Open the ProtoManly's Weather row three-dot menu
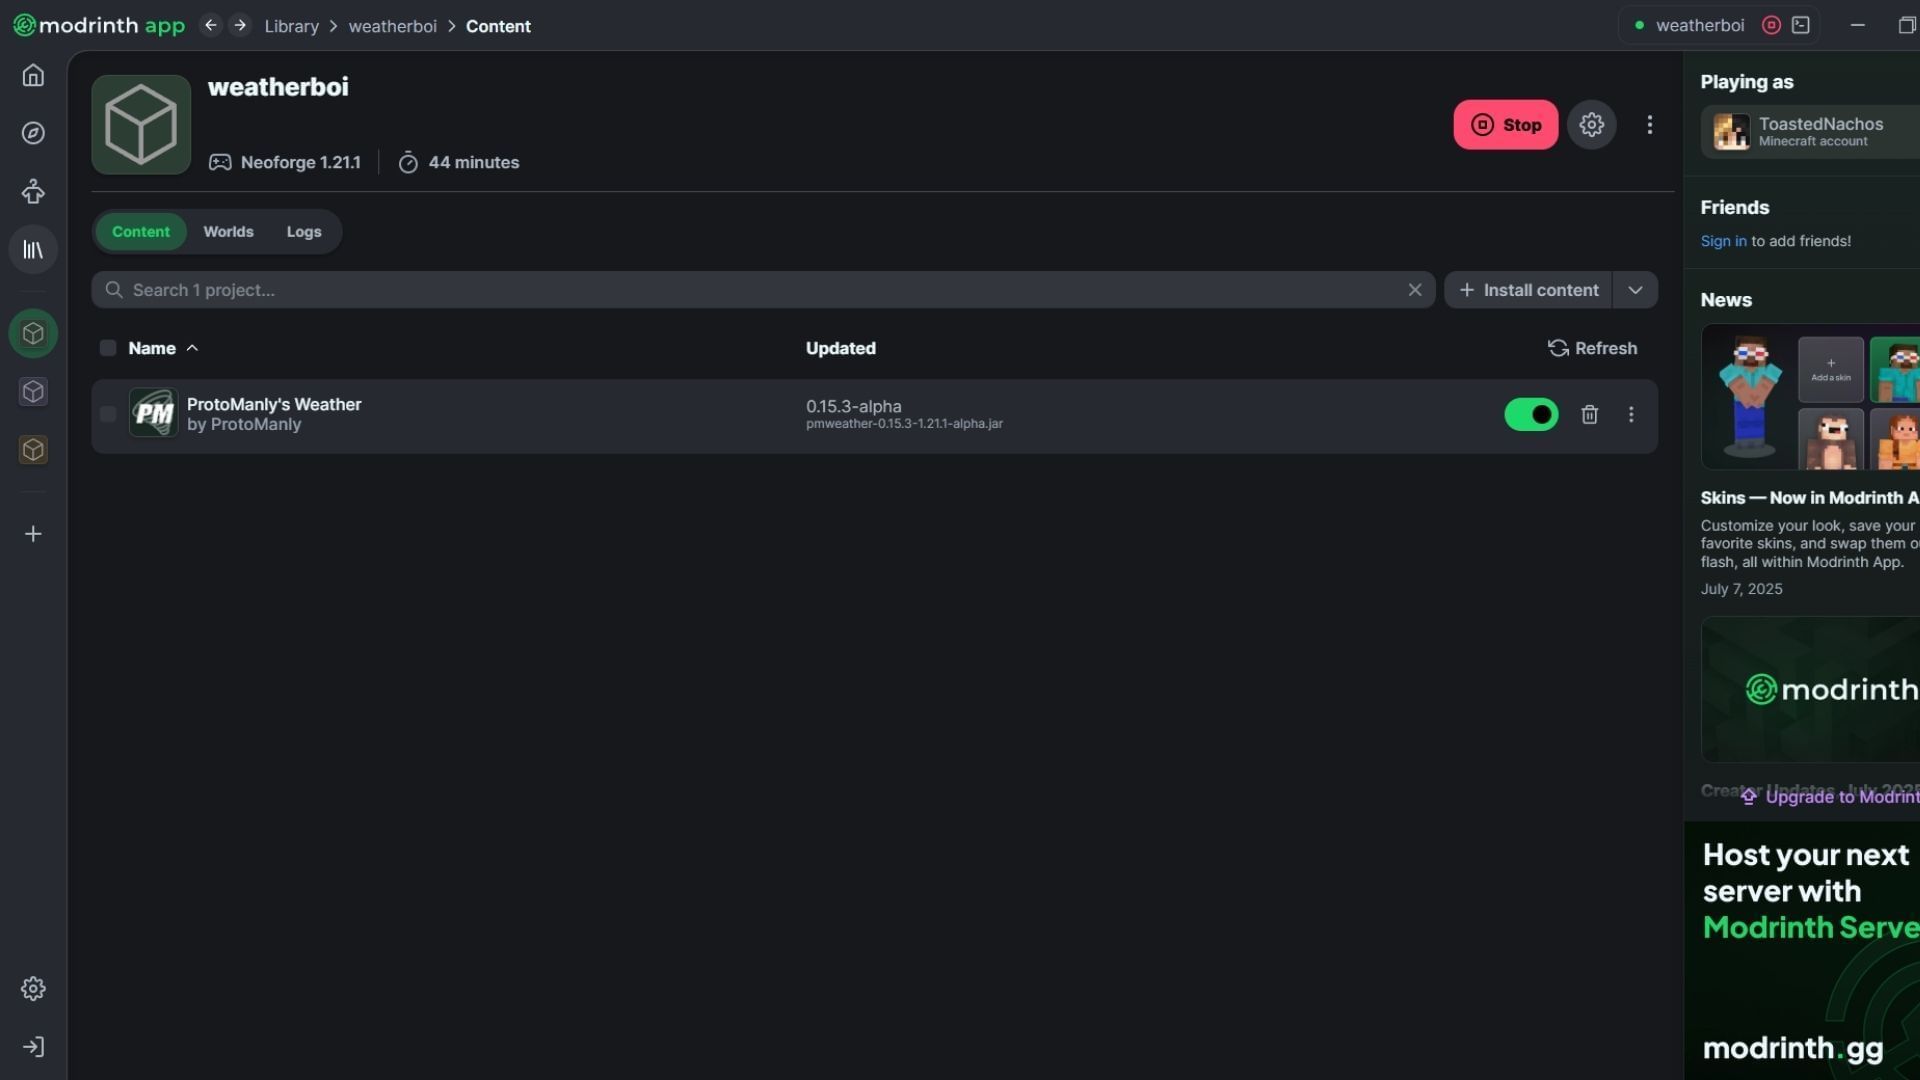Screen dimensions: 1920x1080 pyautogui.click(x=1631, y=414)
